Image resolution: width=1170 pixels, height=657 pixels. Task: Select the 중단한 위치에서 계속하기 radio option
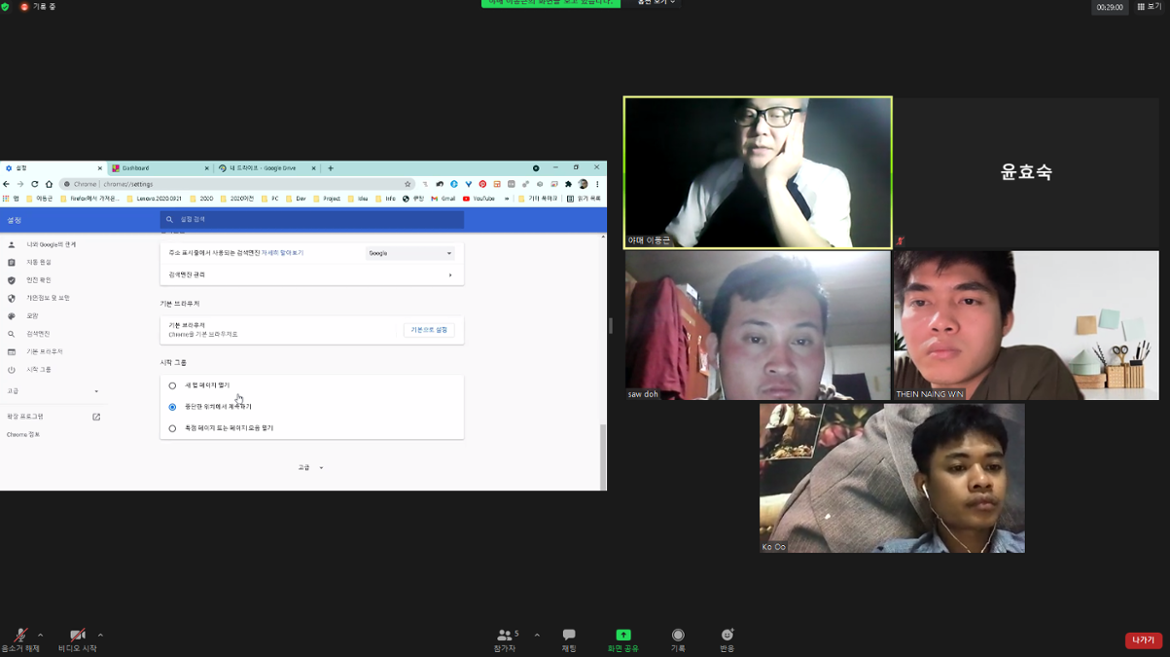pyautogui.click(x=172, y=407)
